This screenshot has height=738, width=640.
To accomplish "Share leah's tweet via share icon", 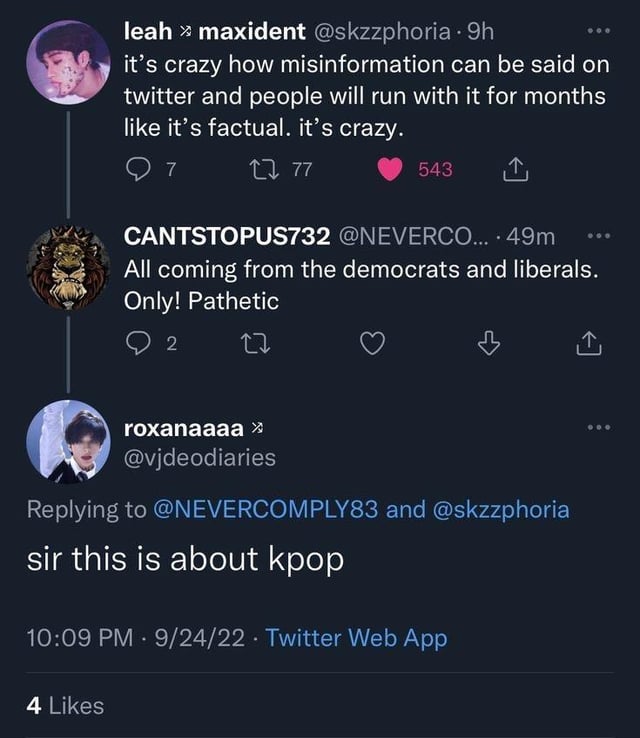I will point(514,171).
